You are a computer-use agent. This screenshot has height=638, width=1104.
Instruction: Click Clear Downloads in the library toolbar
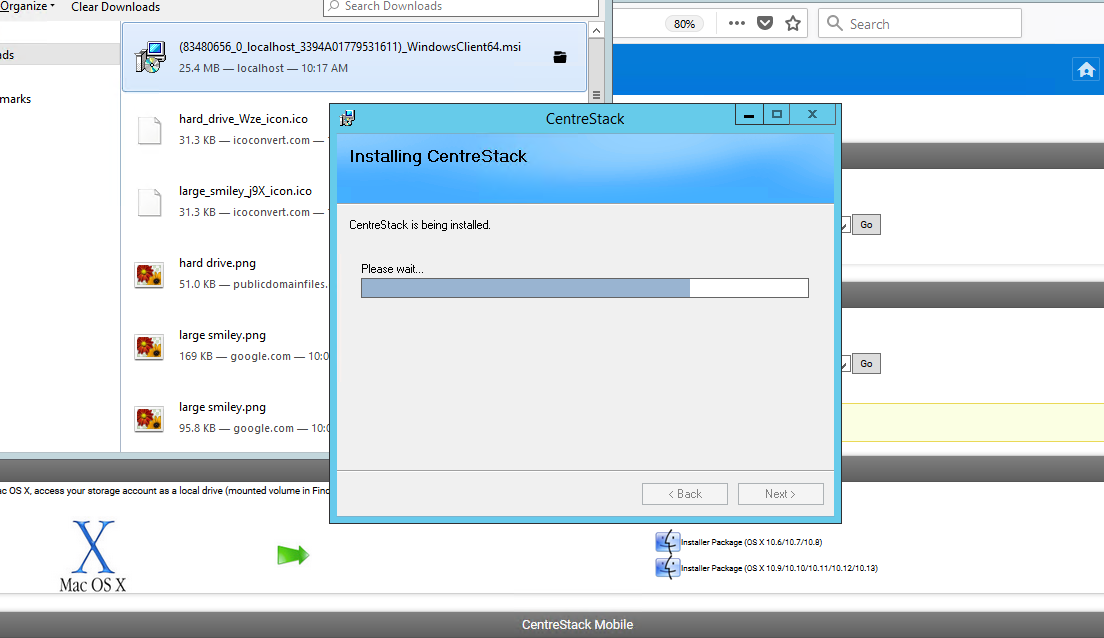(115, 7)
